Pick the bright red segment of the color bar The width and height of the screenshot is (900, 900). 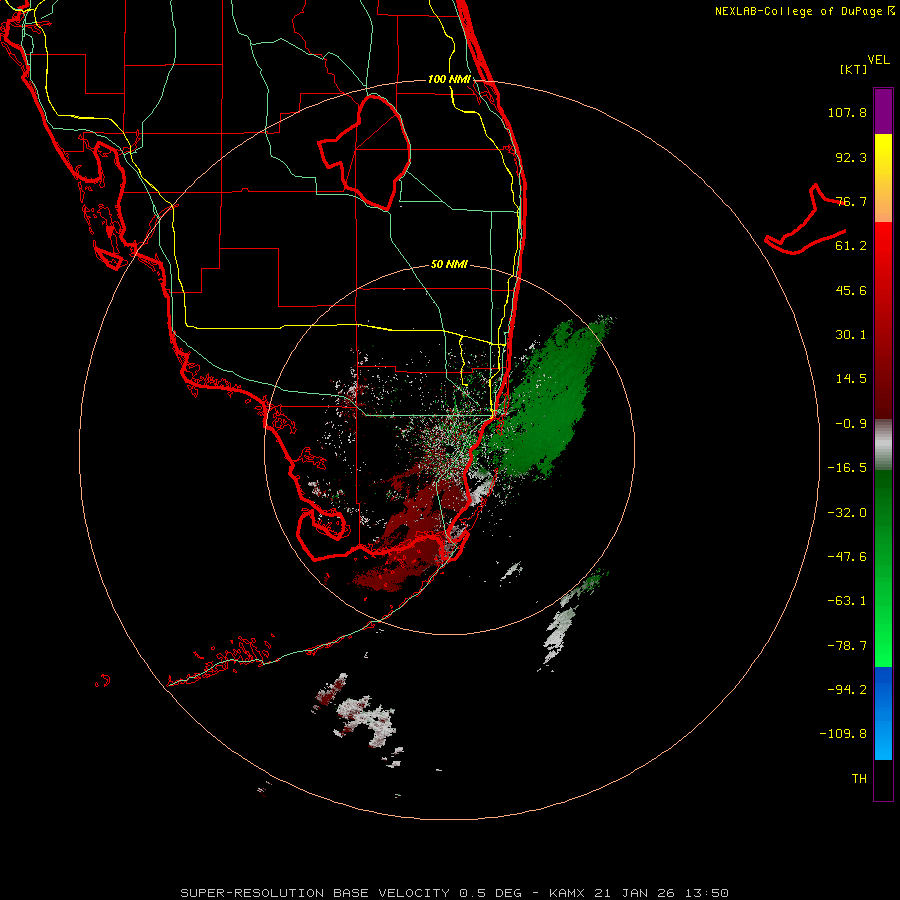(883, 258)
